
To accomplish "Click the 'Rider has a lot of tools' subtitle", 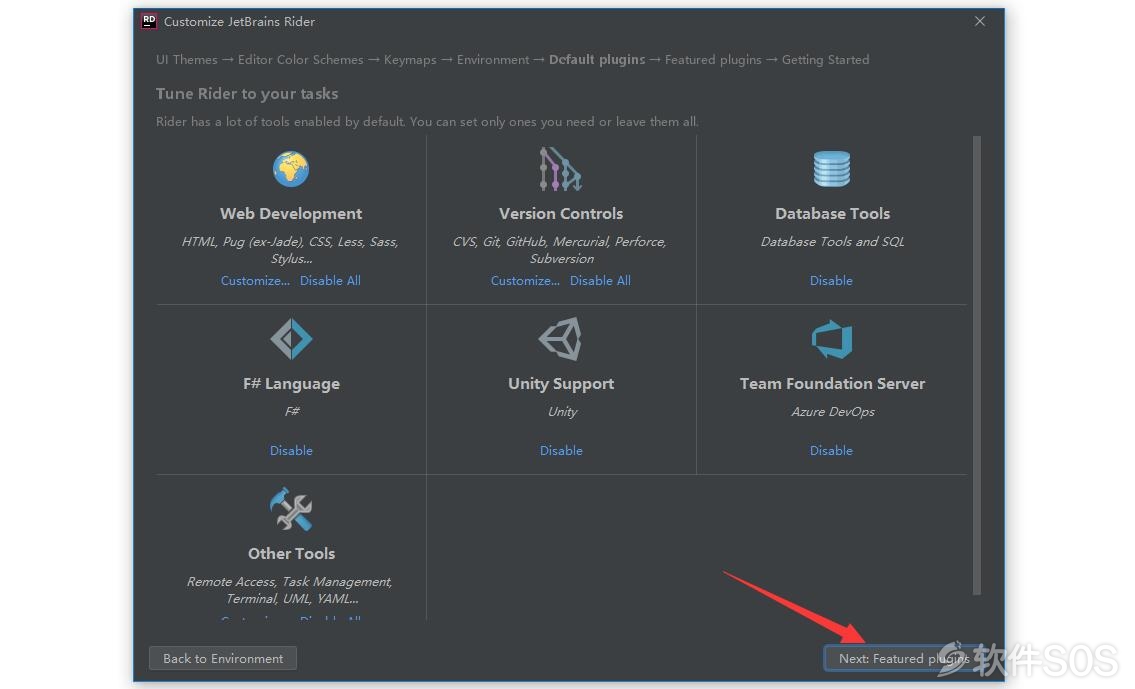I will (x=427, y=122).
